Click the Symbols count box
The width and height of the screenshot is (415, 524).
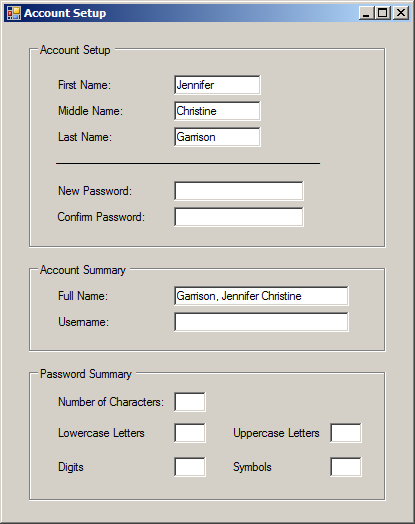(x=346, y=467)
